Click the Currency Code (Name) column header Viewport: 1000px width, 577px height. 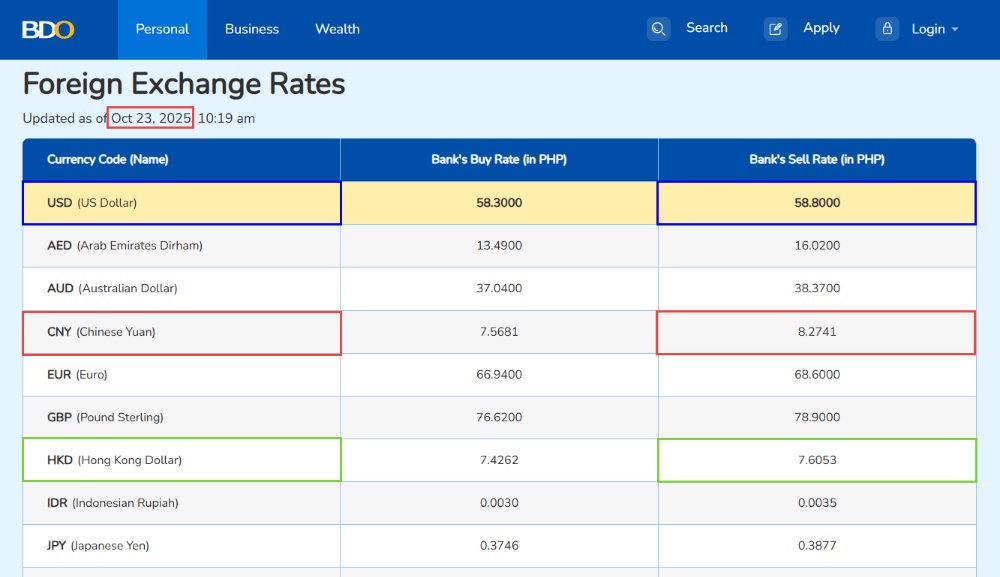[107, 160]
